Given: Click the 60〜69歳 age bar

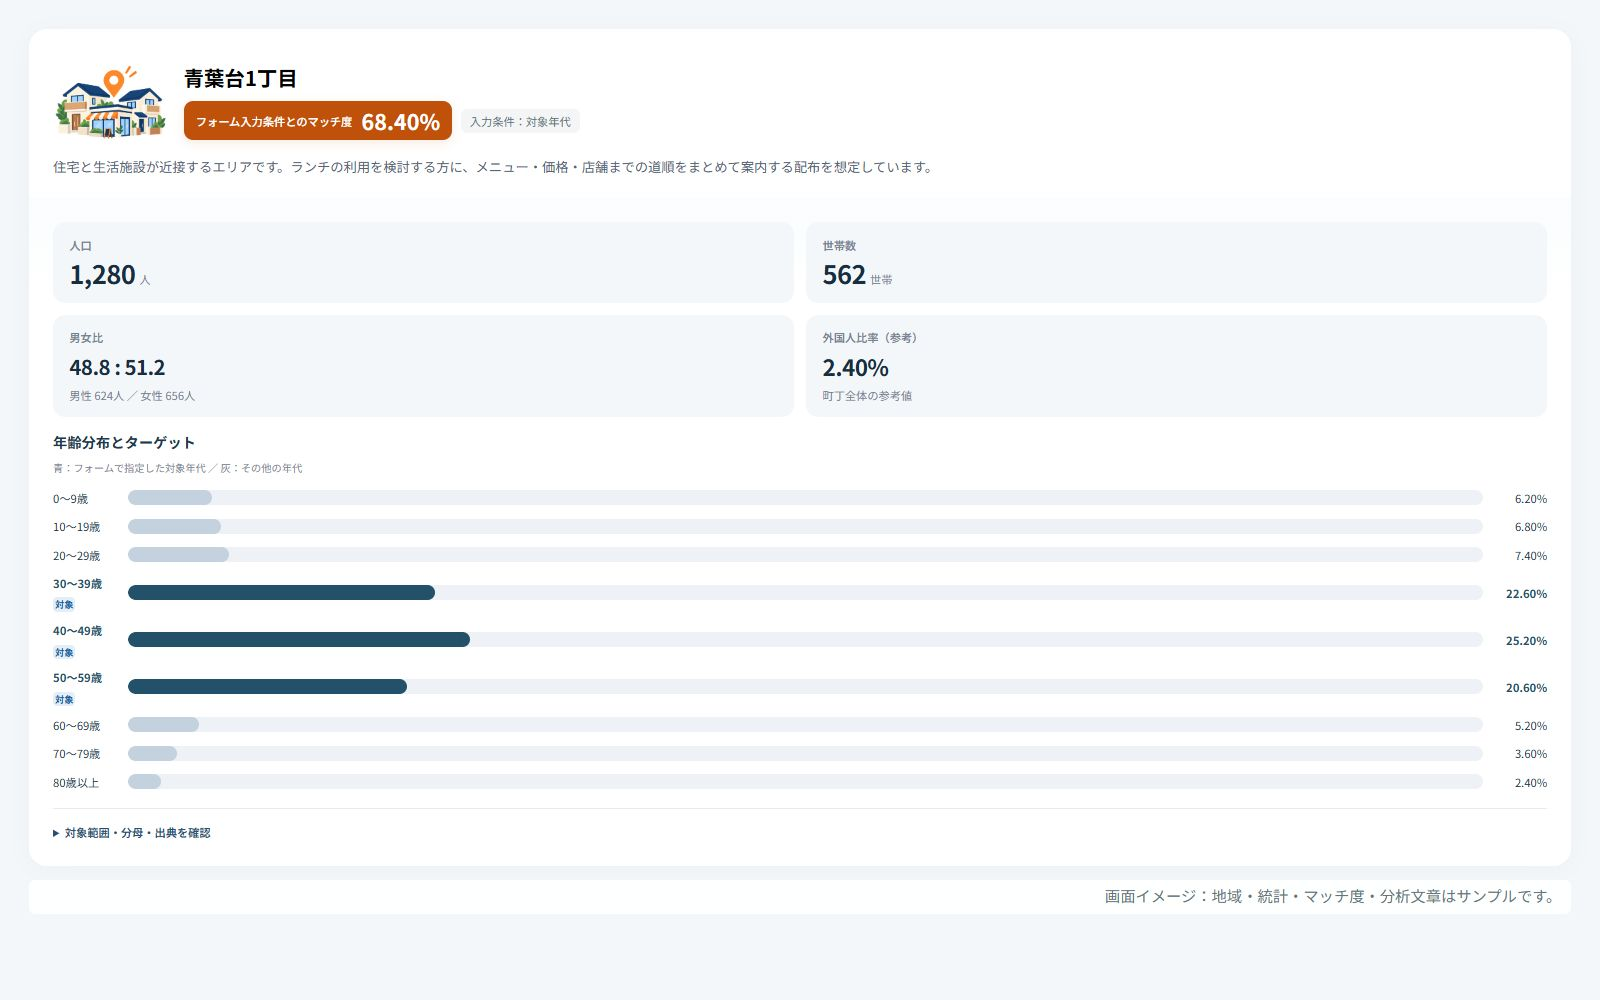Looking at the screenshot, I should point(805,725).
